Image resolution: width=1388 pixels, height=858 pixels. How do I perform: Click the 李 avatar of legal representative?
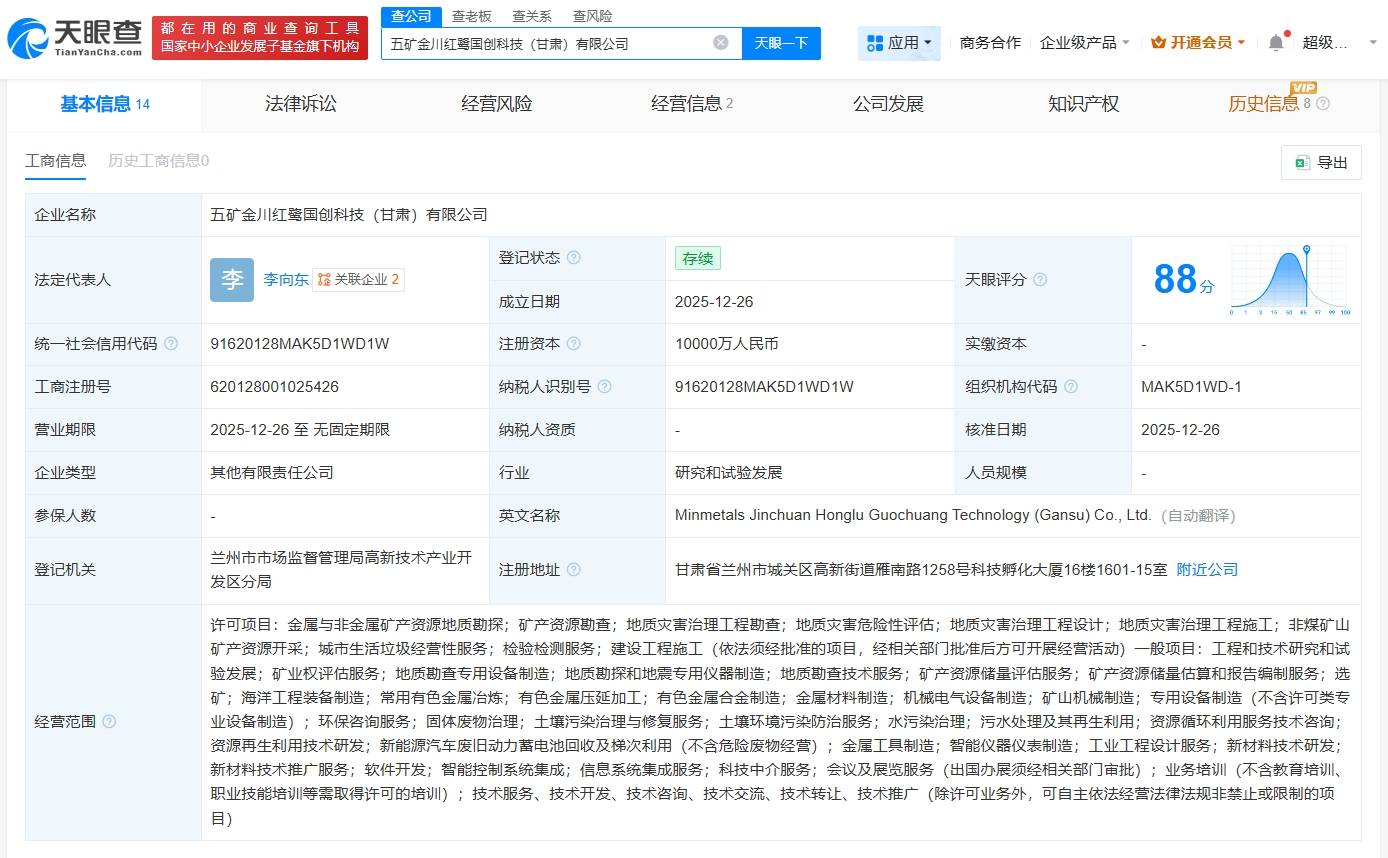click(x=232, y=280)
